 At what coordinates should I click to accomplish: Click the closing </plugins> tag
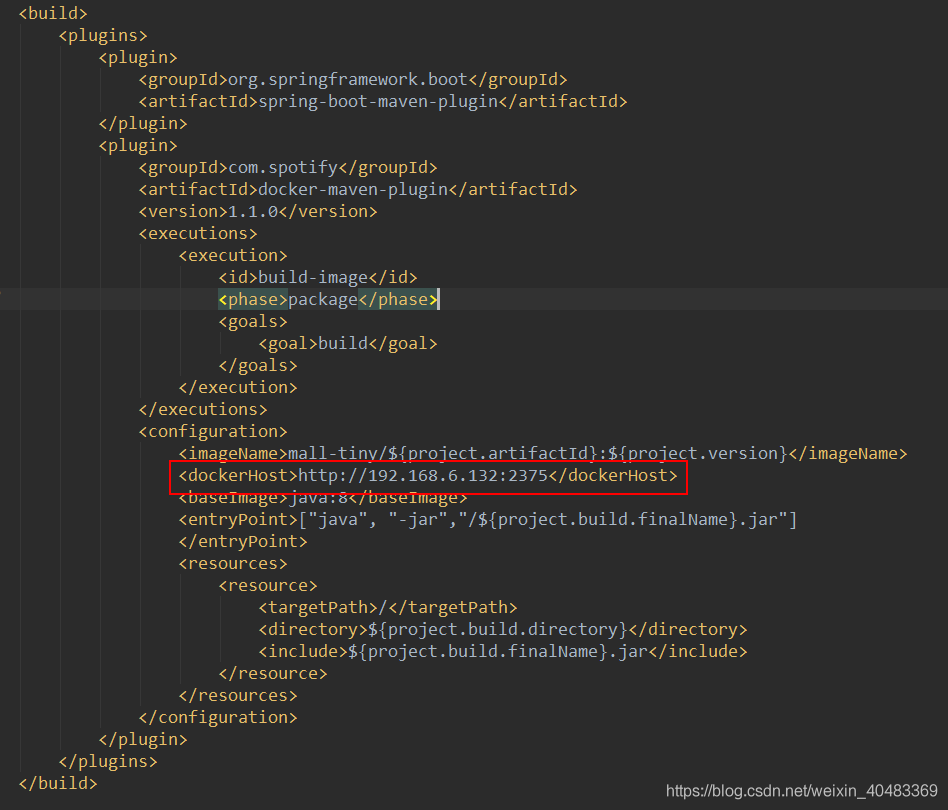tap(108, 762)
